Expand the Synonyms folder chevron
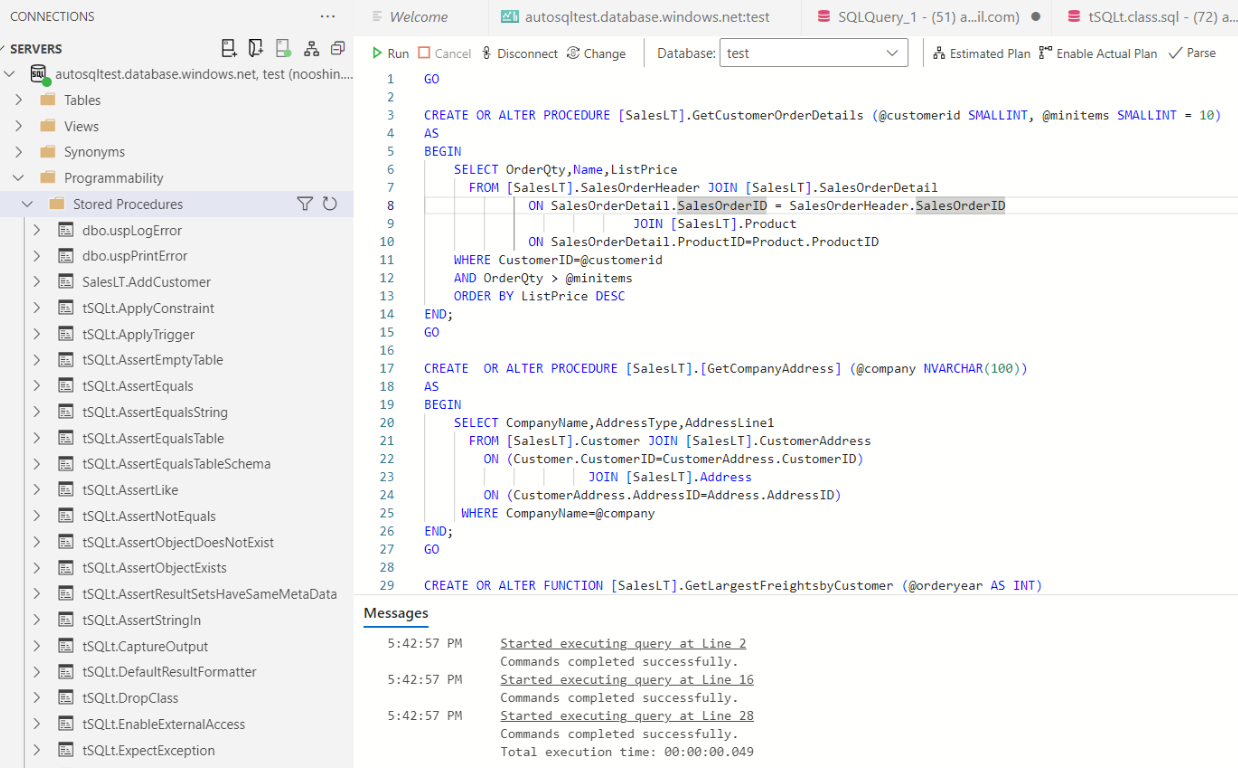The image size is (1238, 768). tap(19, 152)
